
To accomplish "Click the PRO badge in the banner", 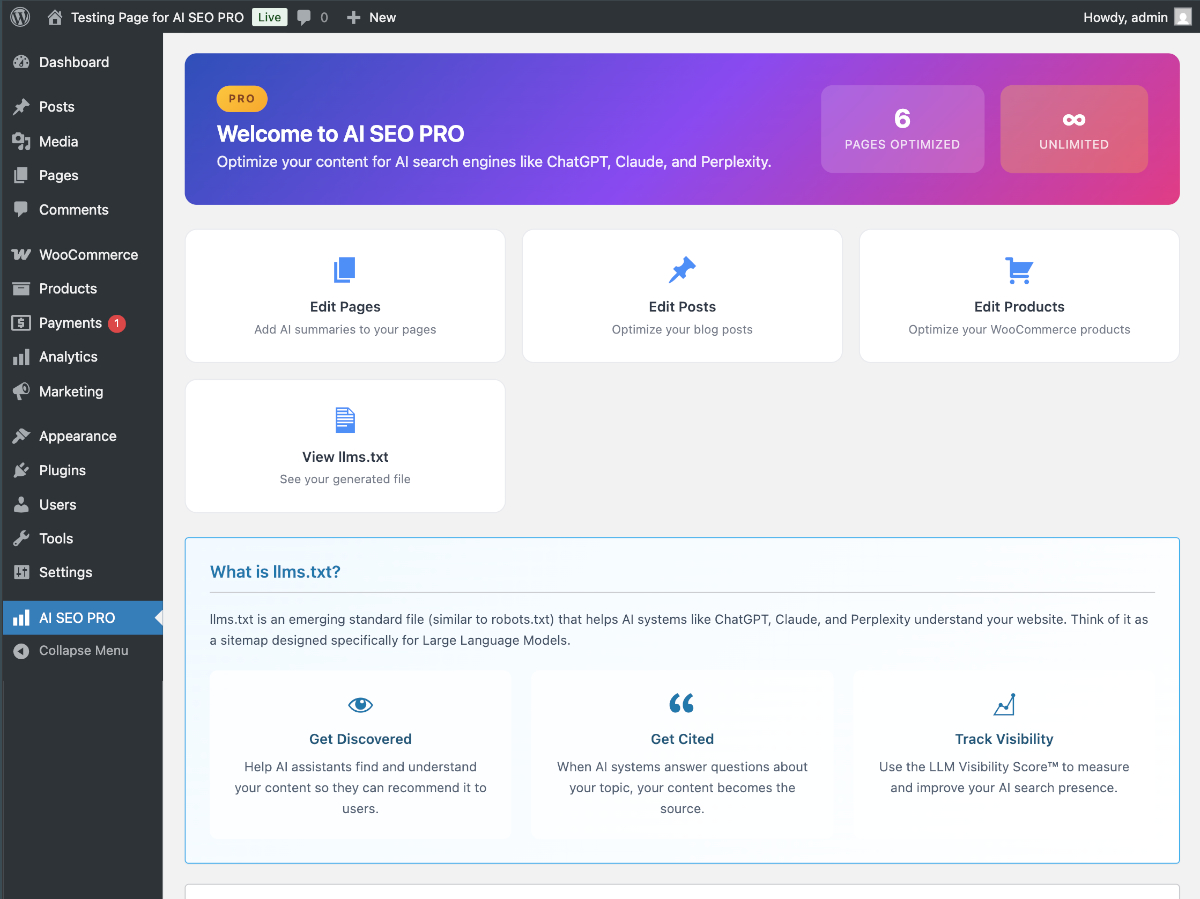I will click(242, 99).
